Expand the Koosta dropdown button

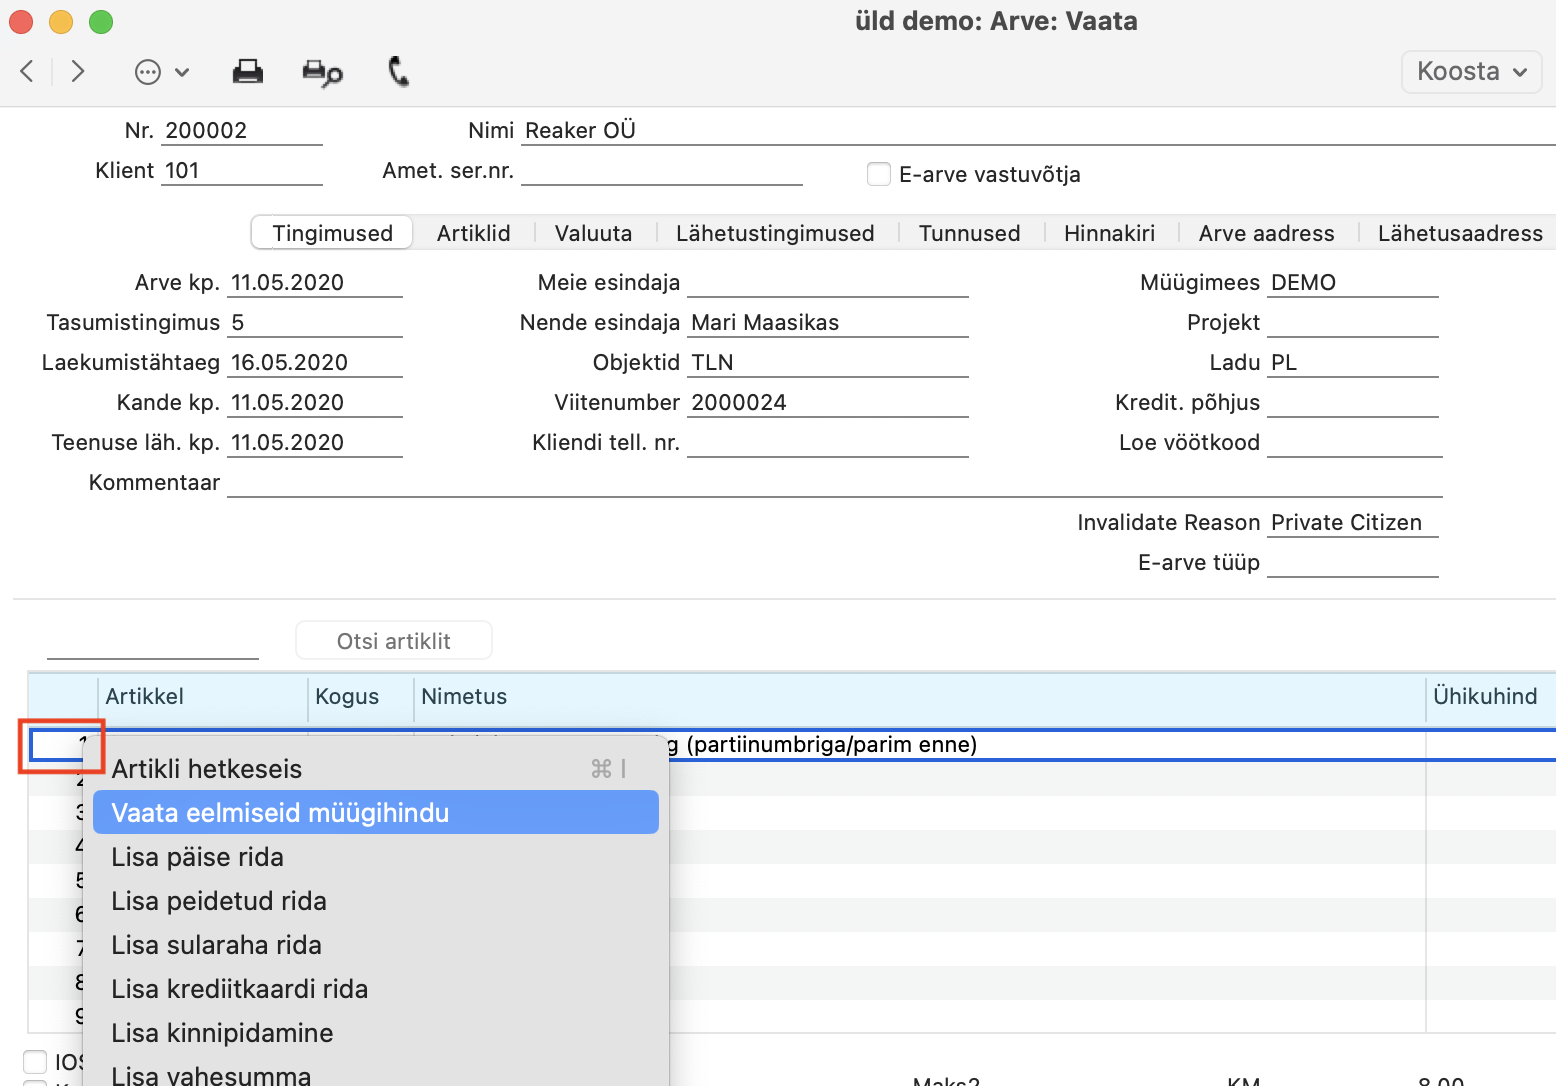tap(1471, 72)
